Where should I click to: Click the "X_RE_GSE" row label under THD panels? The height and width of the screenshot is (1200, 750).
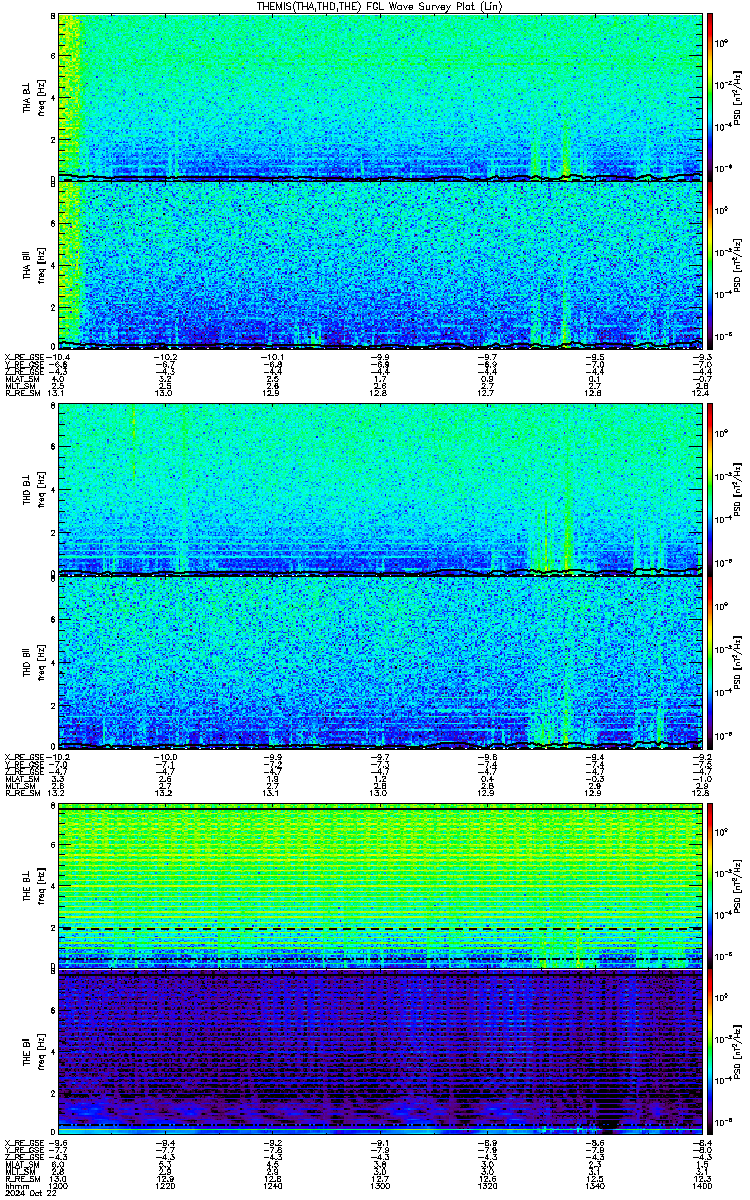coord(23,757)
